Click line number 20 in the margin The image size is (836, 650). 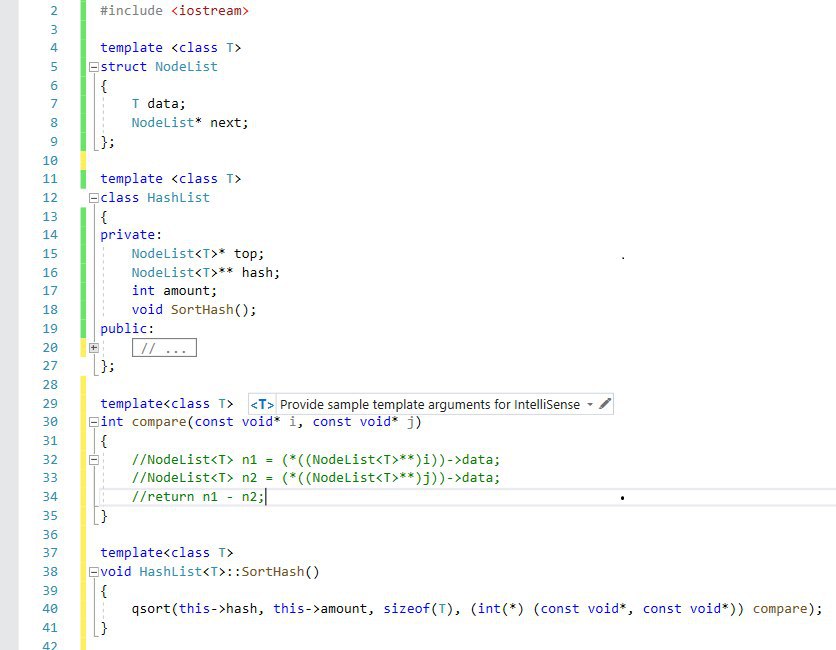click(50, 348)
